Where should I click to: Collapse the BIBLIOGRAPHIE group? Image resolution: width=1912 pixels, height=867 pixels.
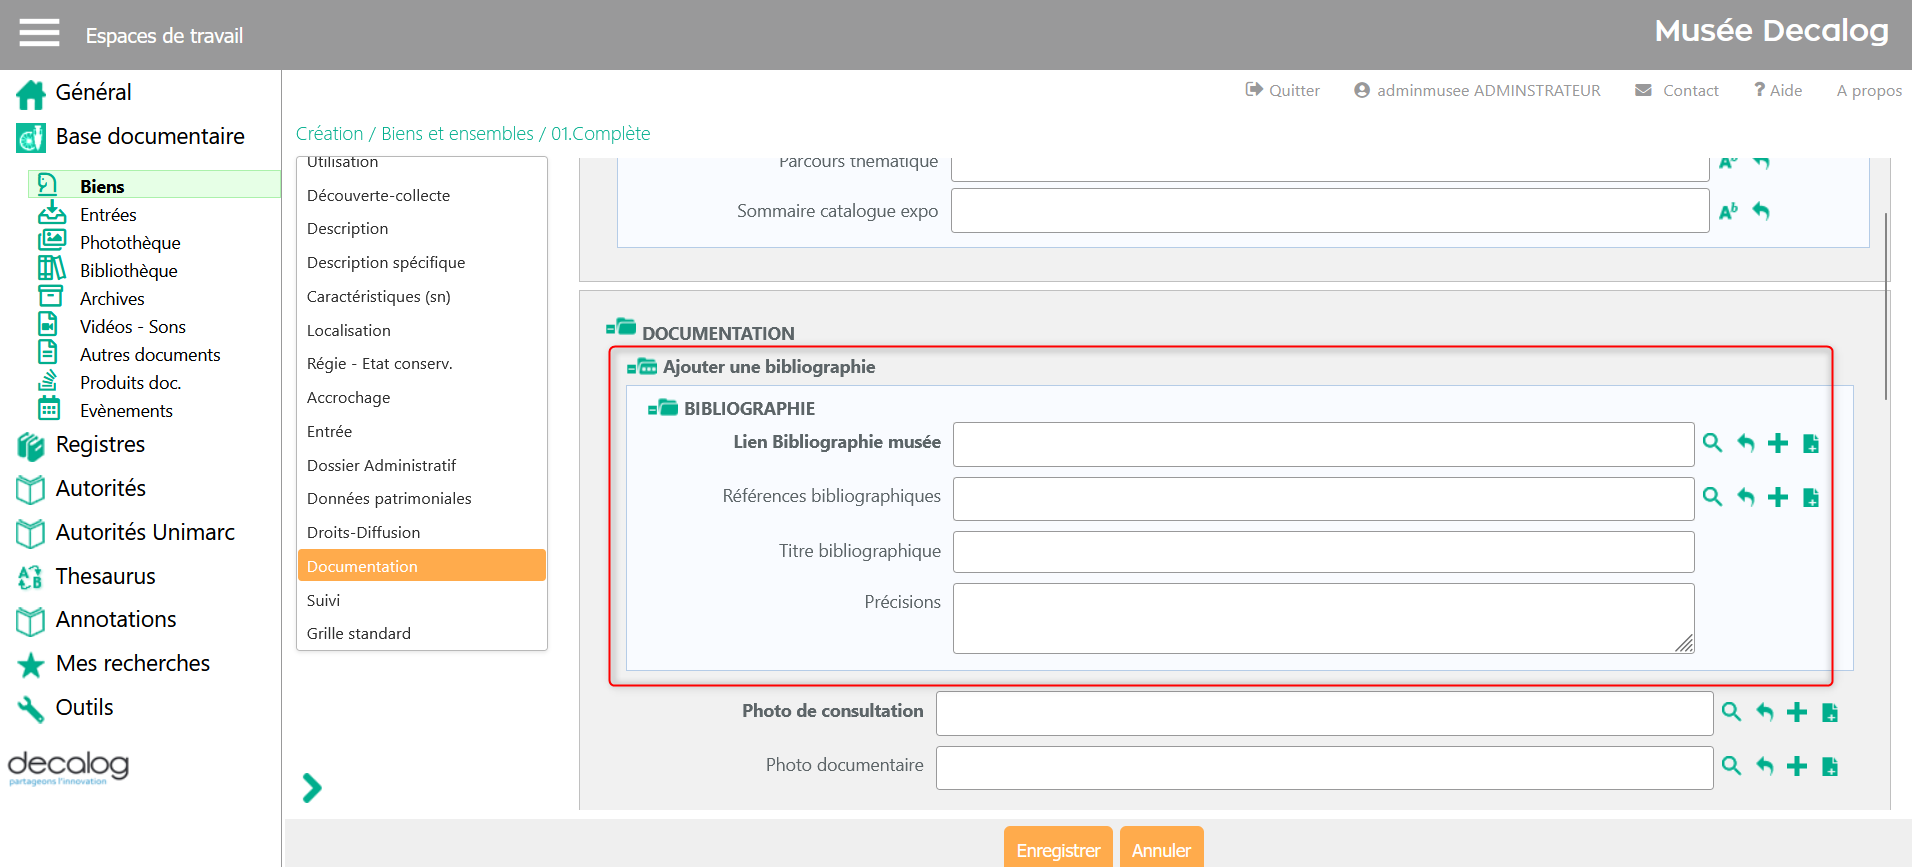(x=662, y=408)
